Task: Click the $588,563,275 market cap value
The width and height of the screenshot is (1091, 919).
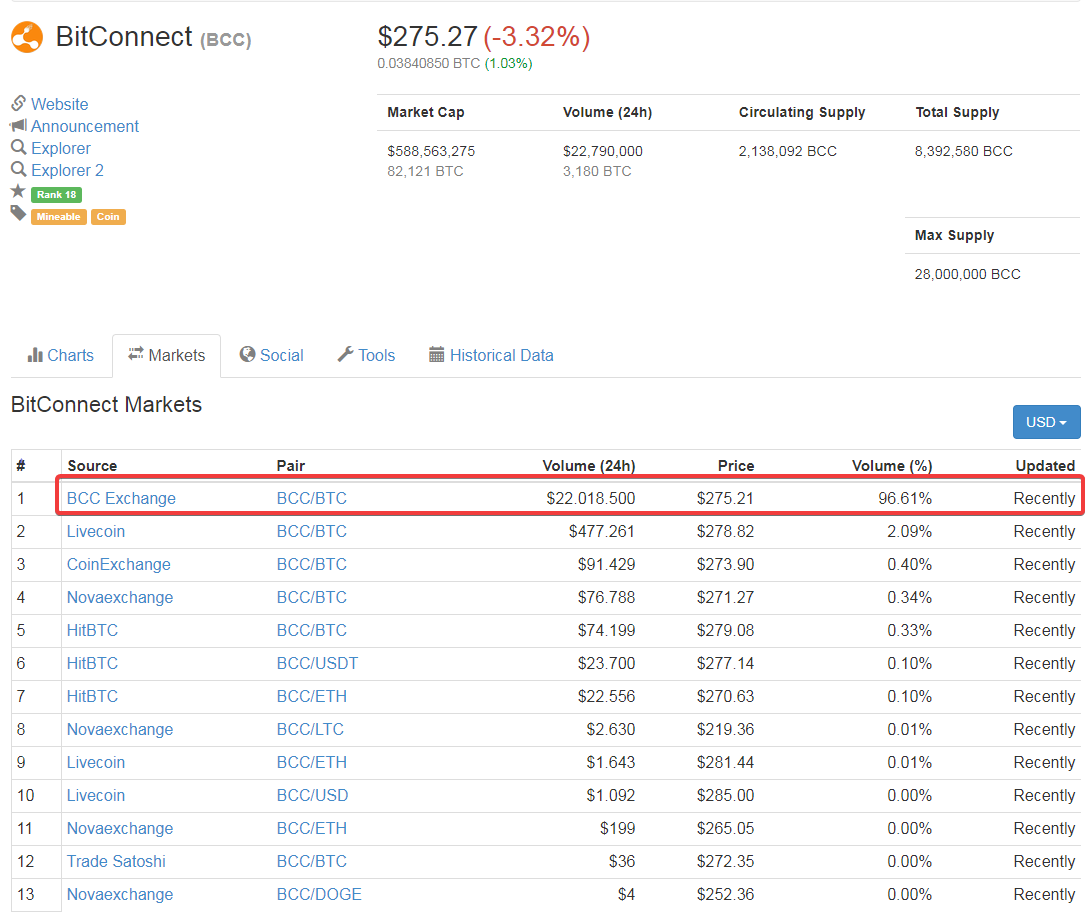Action: coord(431,151)
